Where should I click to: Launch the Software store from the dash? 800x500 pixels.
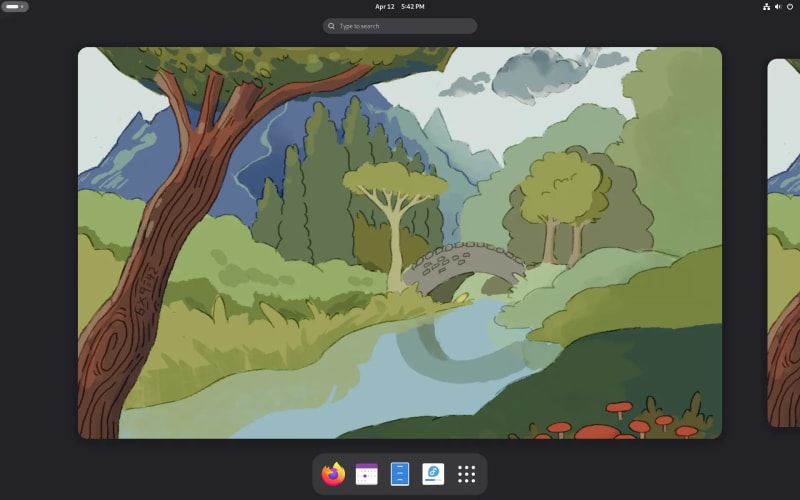coord(433,474)
